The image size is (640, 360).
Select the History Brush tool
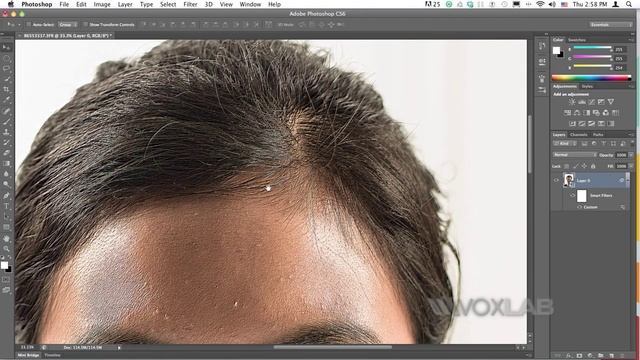click(6, 142)
